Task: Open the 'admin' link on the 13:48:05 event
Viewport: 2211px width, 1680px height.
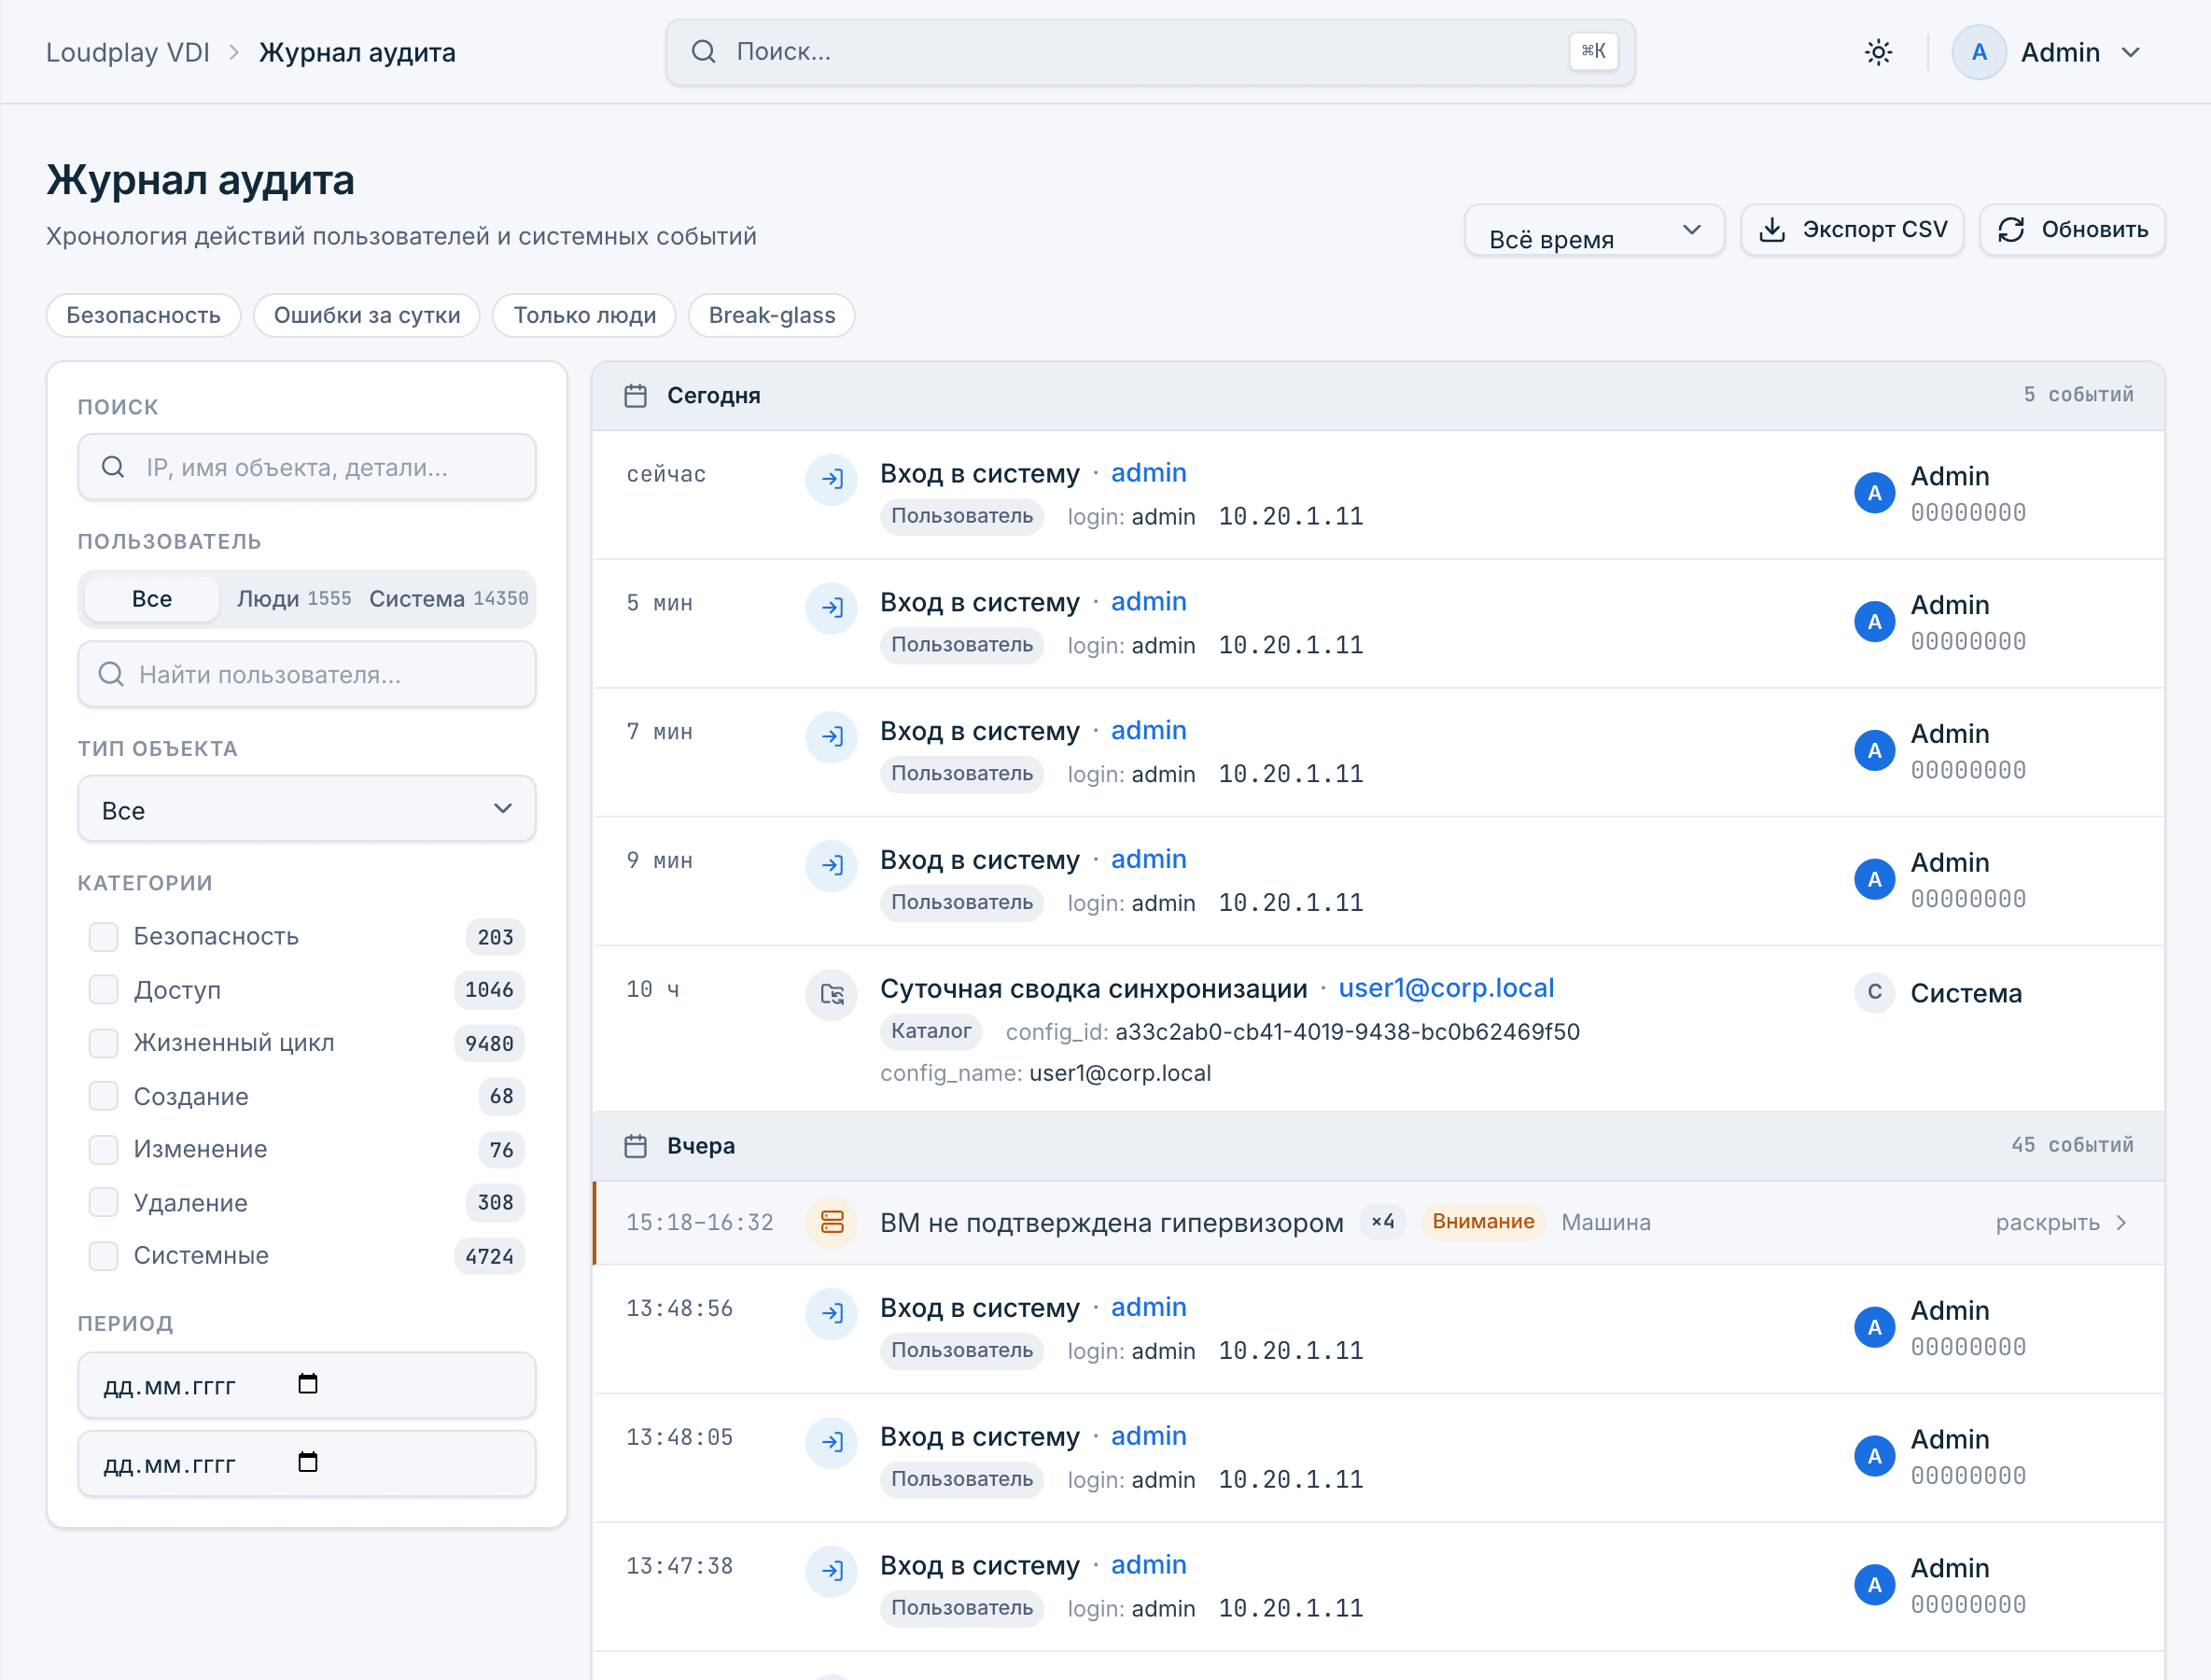Action: [1148, 1436]
